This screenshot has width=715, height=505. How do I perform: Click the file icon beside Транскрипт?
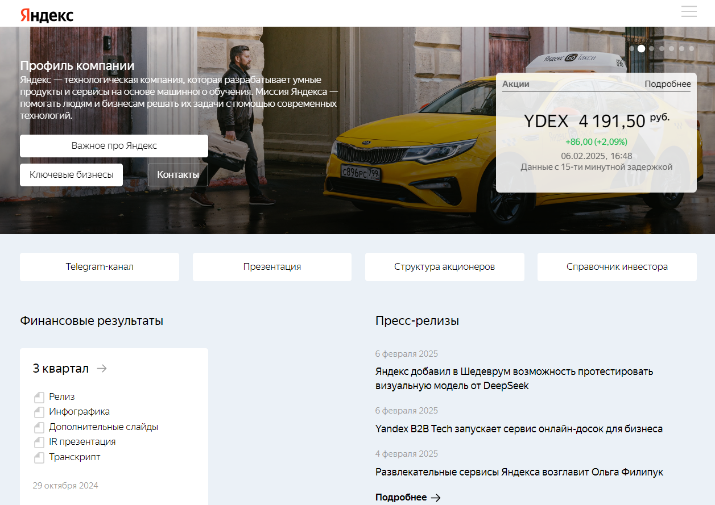click(x=39, y=458)
